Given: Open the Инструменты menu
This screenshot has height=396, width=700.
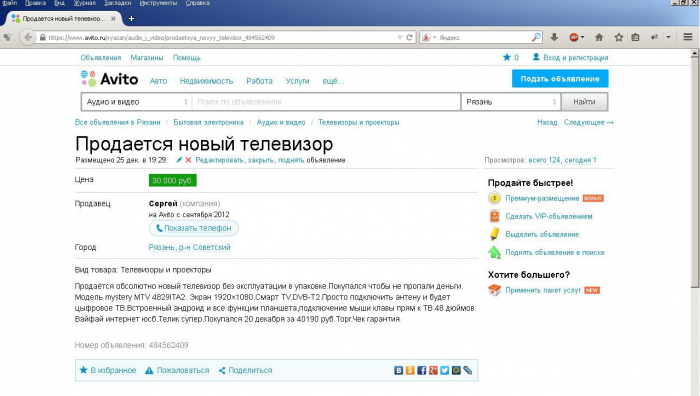Looking at the screenshot, I should 158,3.
